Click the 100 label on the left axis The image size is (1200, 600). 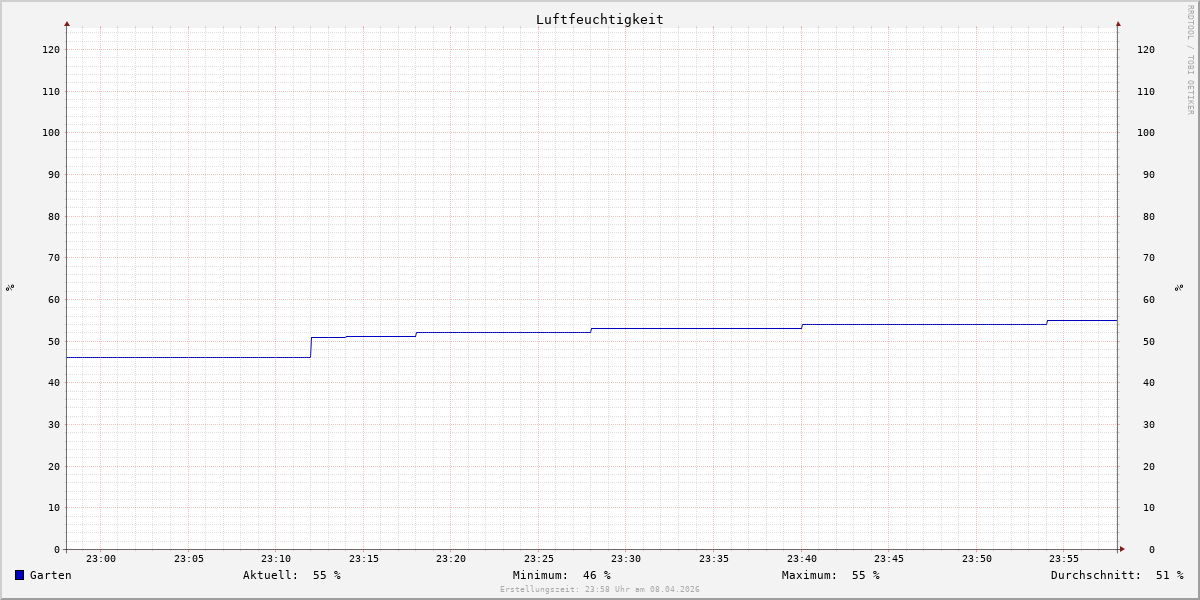[x=51, y=132]
